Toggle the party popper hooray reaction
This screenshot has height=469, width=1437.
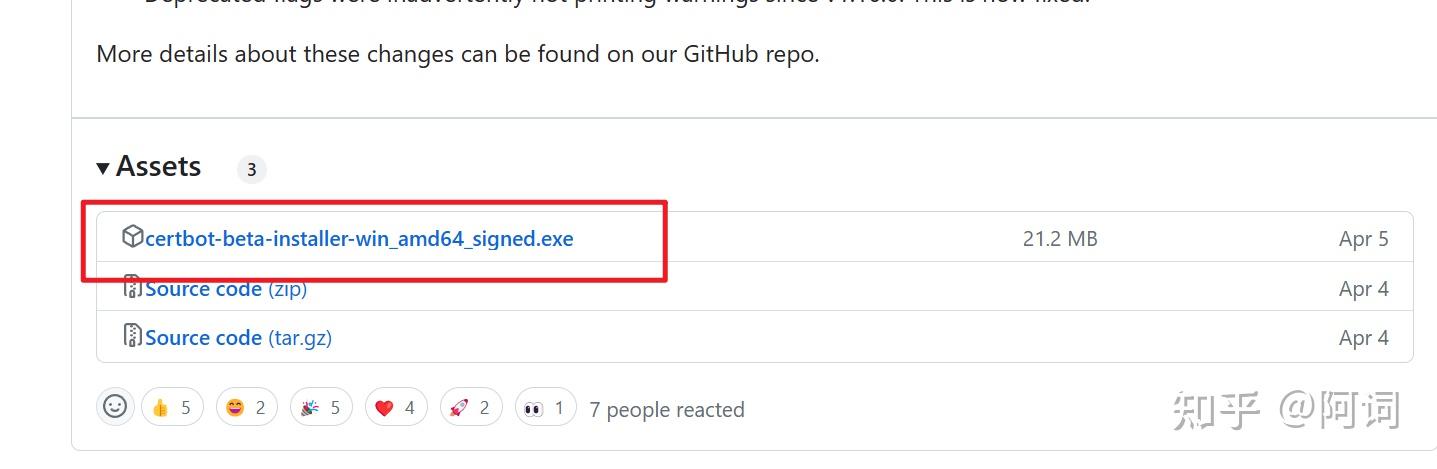[321, 408]
